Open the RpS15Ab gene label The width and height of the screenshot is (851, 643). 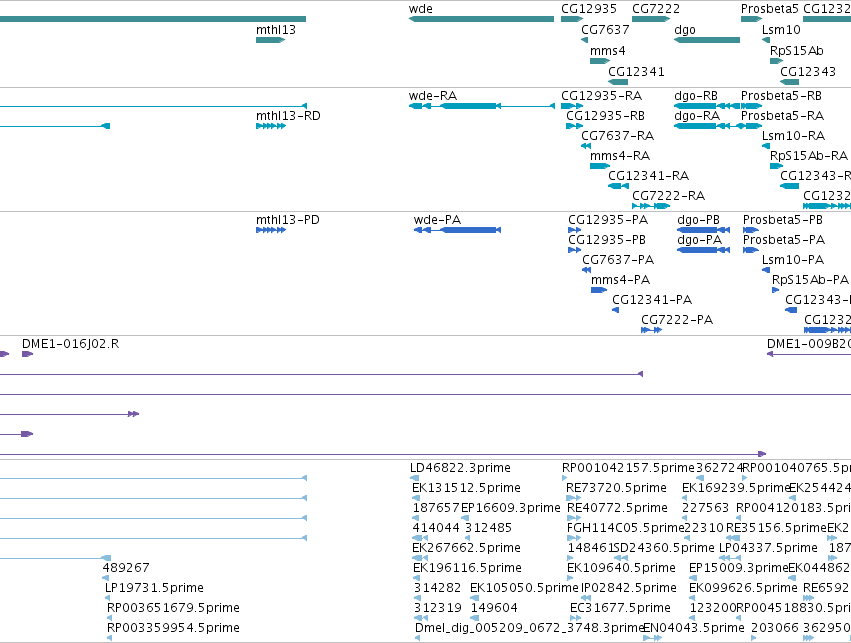pyautogui.click(x=797, y=51)
